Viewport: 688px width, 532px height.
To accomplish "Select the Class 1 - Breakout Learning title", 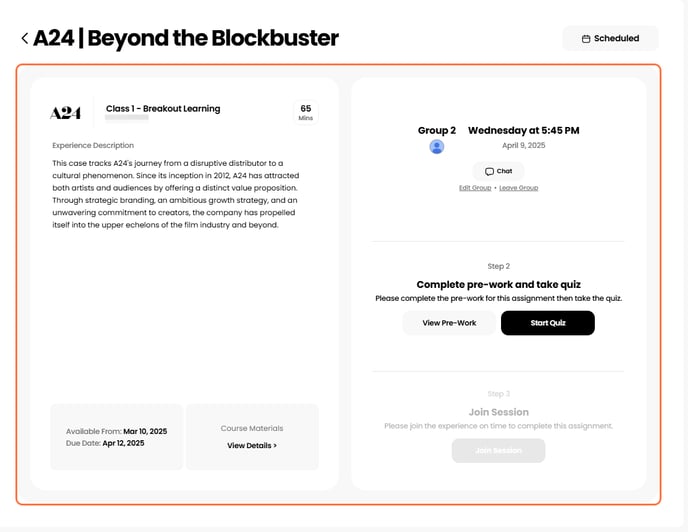I will [163, 109].
